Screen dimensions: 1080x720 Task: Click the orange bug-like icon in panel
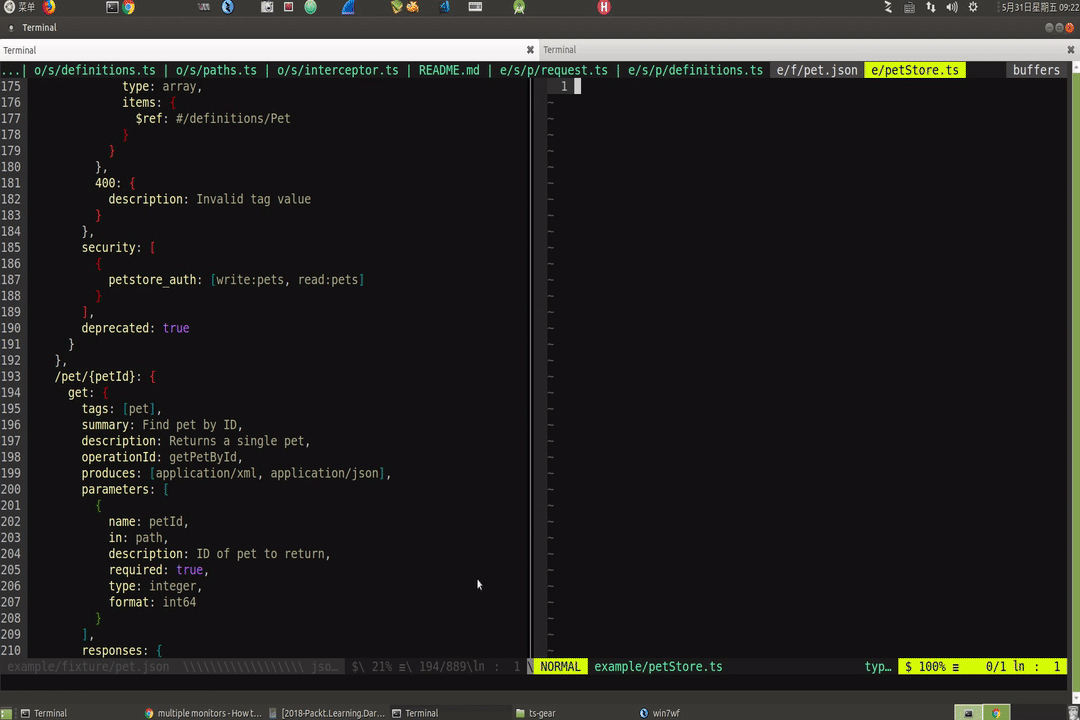point(413,7)
